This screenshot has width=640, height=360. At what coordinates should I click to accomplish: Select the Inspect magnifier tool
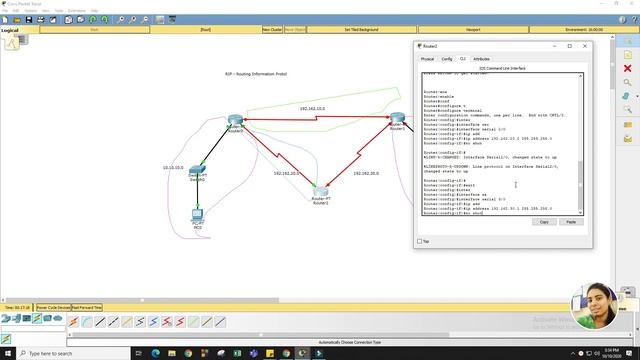628,82
